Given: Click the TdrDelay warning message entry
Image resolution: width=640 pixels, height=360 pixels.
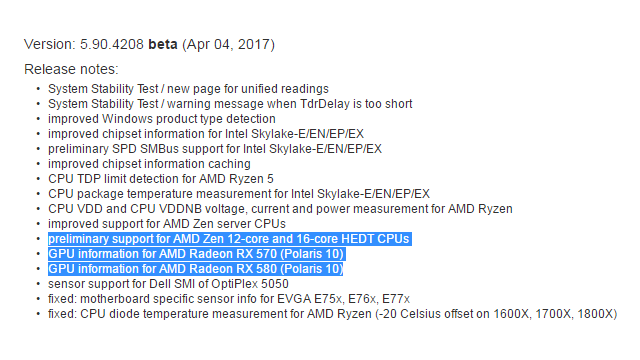Looking at the screenshot, I should point(230,104).
